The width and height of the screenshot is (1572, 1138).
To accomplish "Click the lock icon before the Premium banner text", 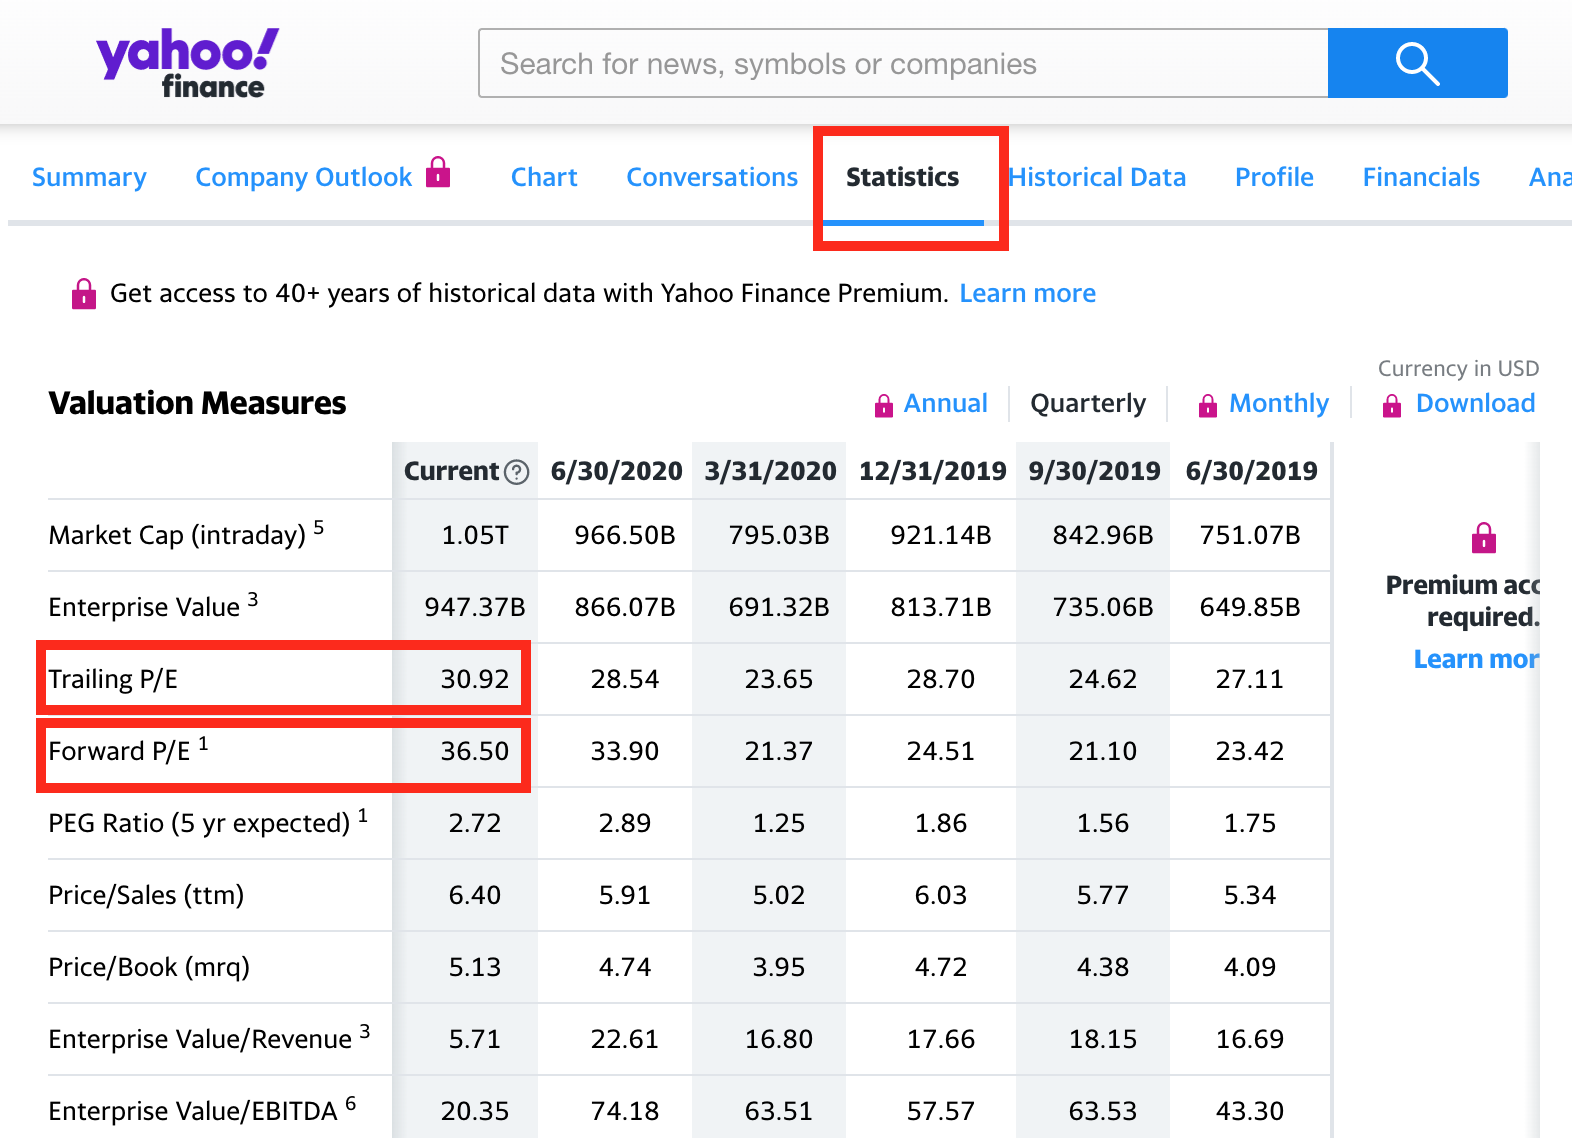I will click(84, 294).
